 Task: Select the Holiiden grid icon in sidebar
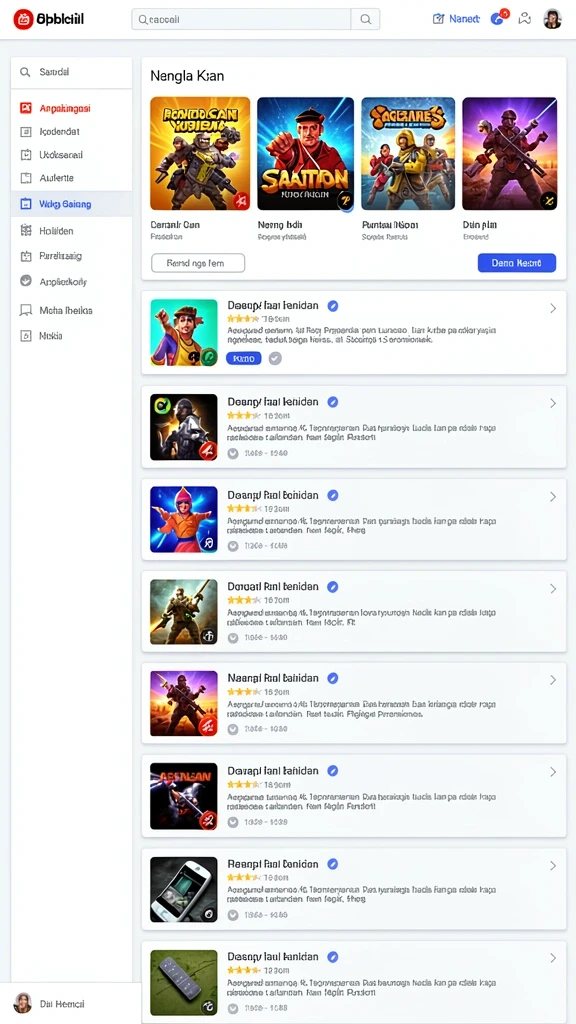[26, 231]
